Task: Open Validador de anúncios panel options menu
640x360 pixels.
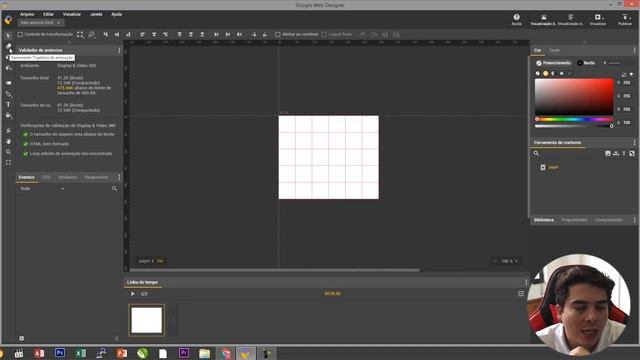Action: pos(119,50)
